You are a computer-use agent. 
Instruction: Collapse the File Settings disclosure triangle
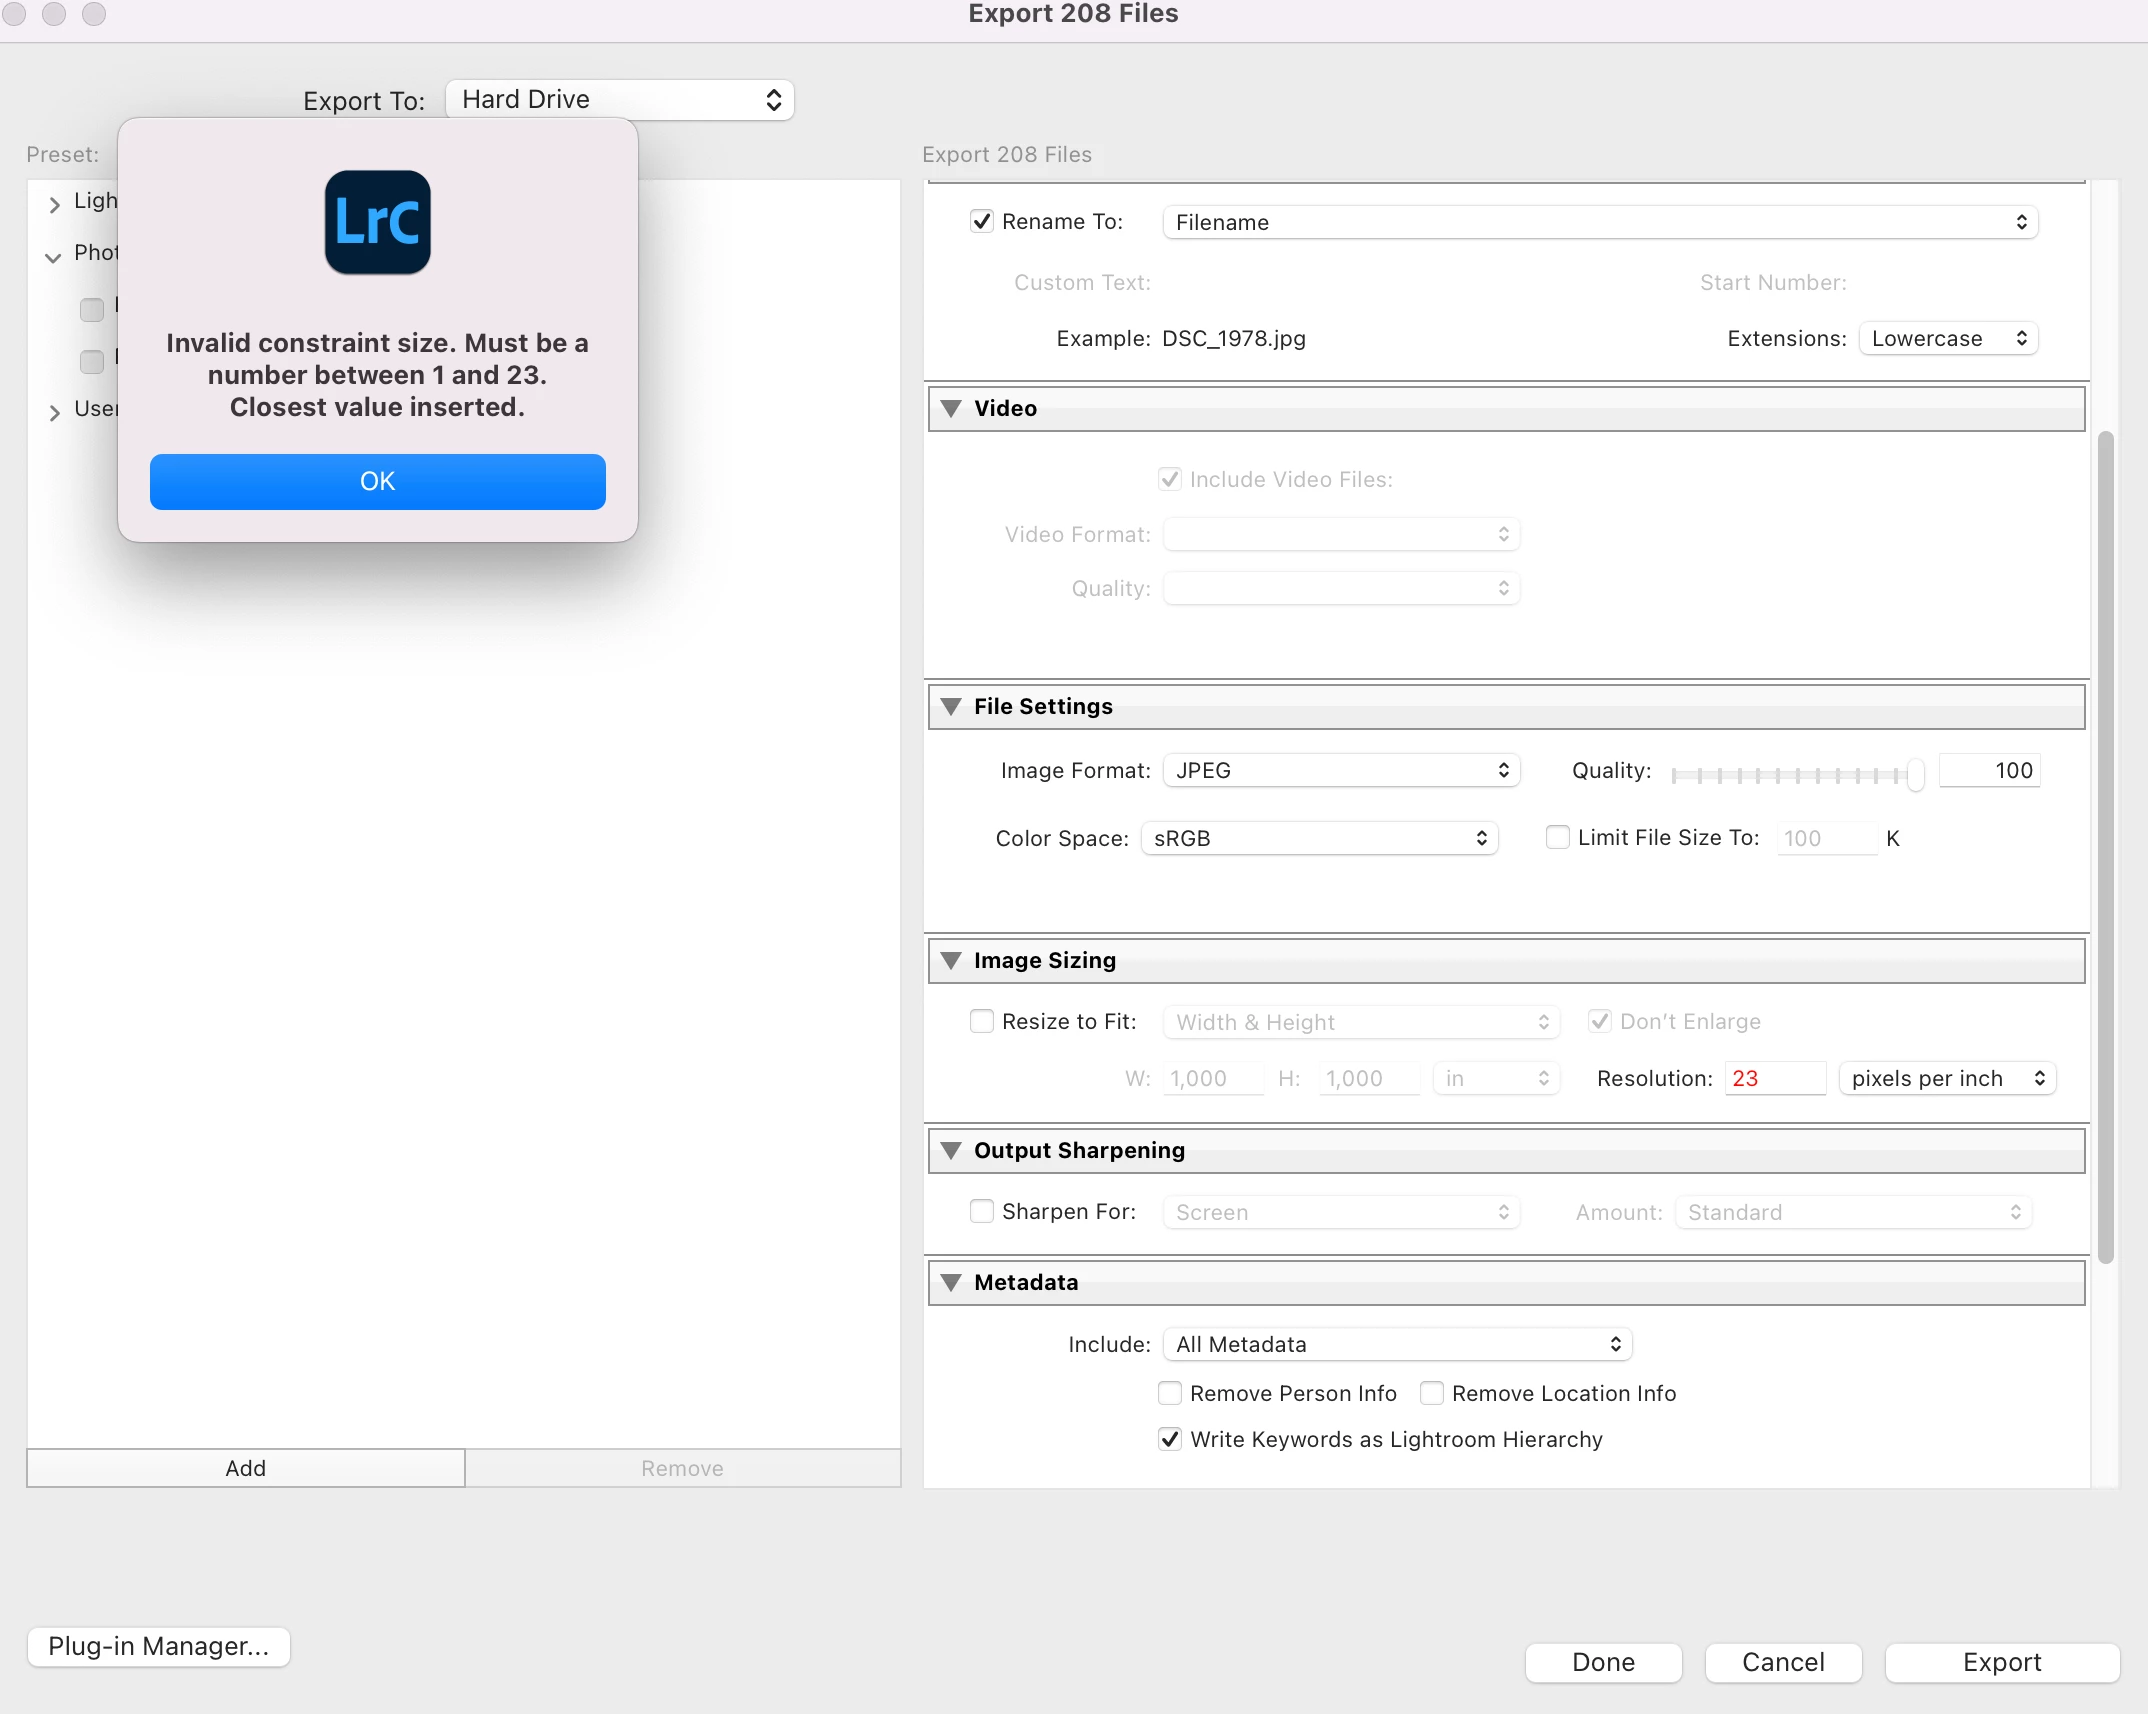(951, 706)
